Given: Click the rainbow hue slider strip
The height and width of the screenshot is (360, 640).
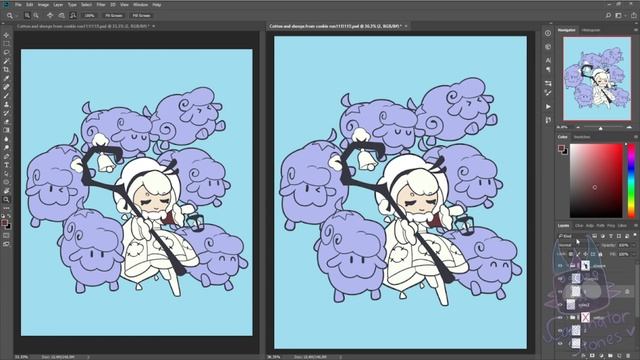Looking at the screenshot, I should [x=631, y=180].
